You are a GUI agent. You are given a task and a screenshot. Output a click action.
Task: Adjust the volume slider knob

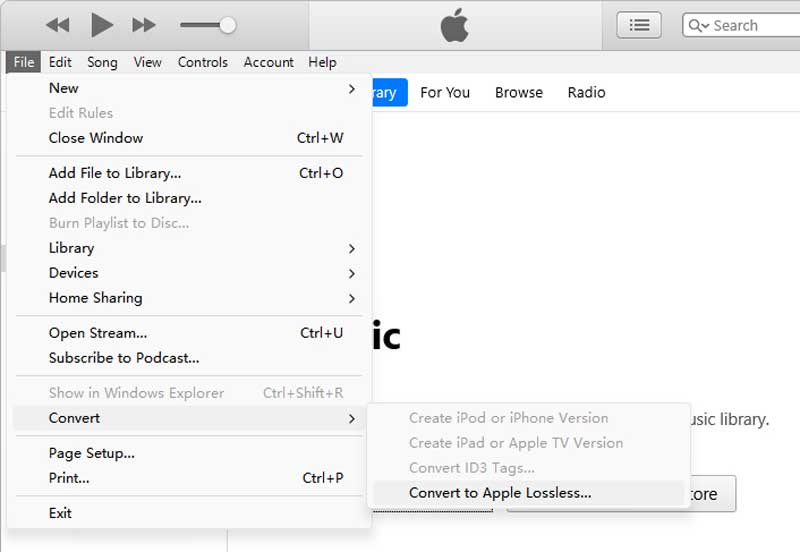tap(227, 25)
